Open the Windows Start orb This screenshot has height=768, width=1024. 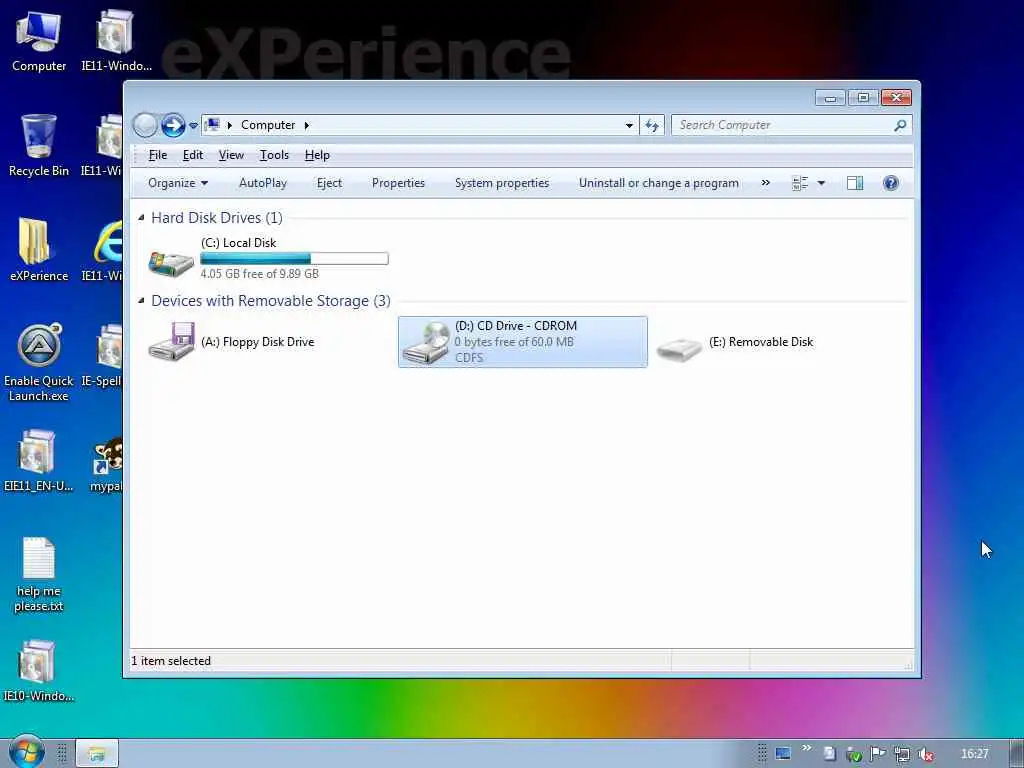pyautogui.click(x=26, y=752)
